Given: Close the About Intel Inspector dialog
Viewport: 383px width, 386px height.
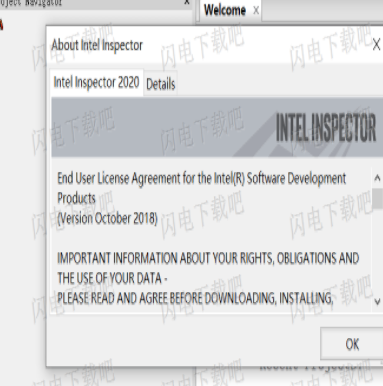Looking at the screenshot, I should tap(376, 44).
